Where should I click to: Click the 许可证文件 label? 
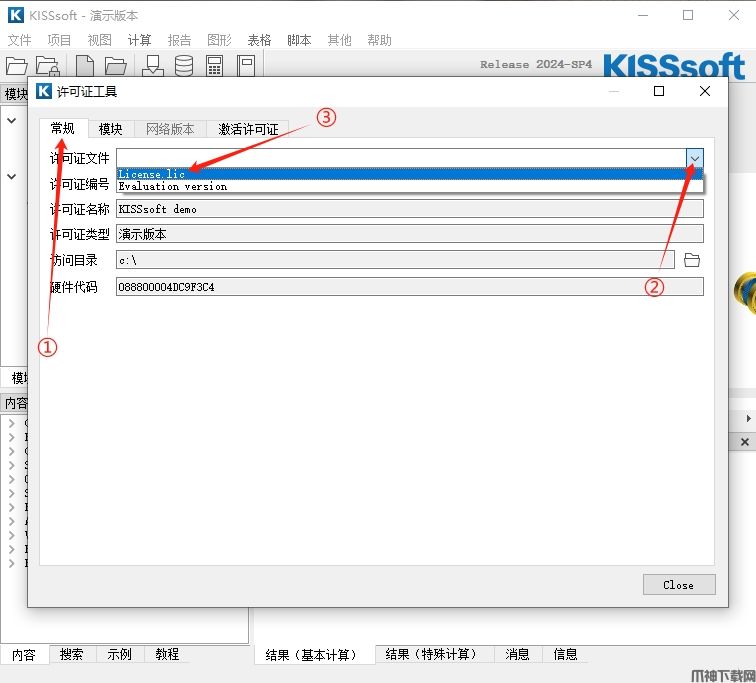[x=80, y=158]
